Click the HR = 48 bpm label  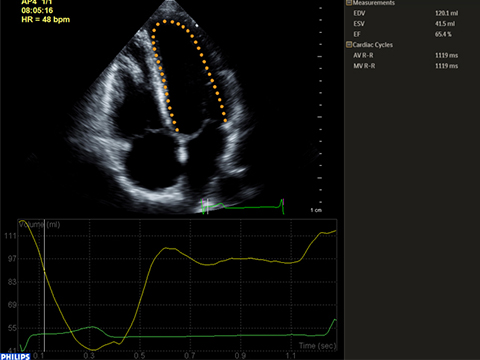click(46, 20)
